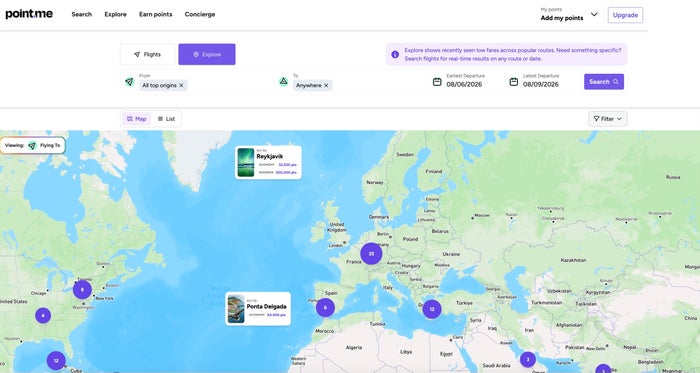Switch to Map view
700x373 pixels.
coord(137,119)
